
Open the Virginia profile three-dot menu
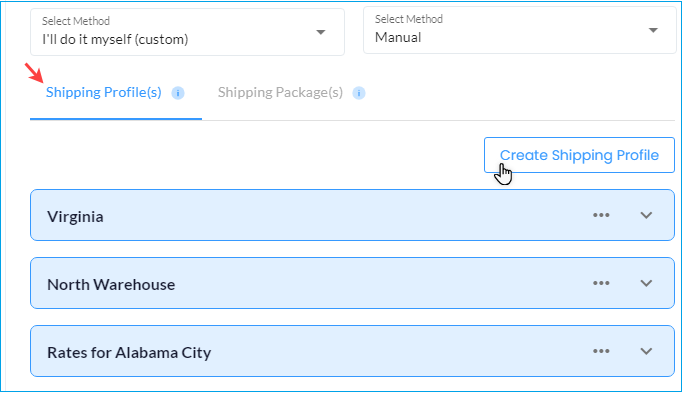[x=601, y=215]
